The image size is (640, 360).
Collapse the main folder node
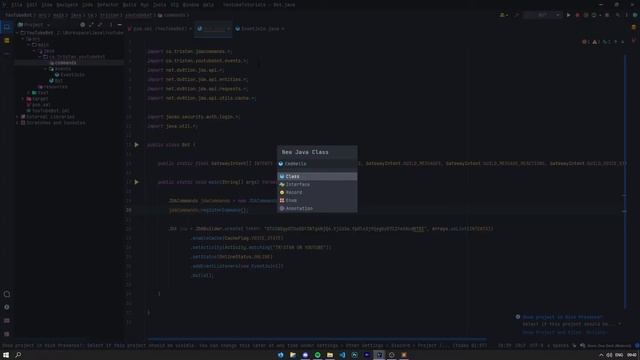[x=29, y=45]
